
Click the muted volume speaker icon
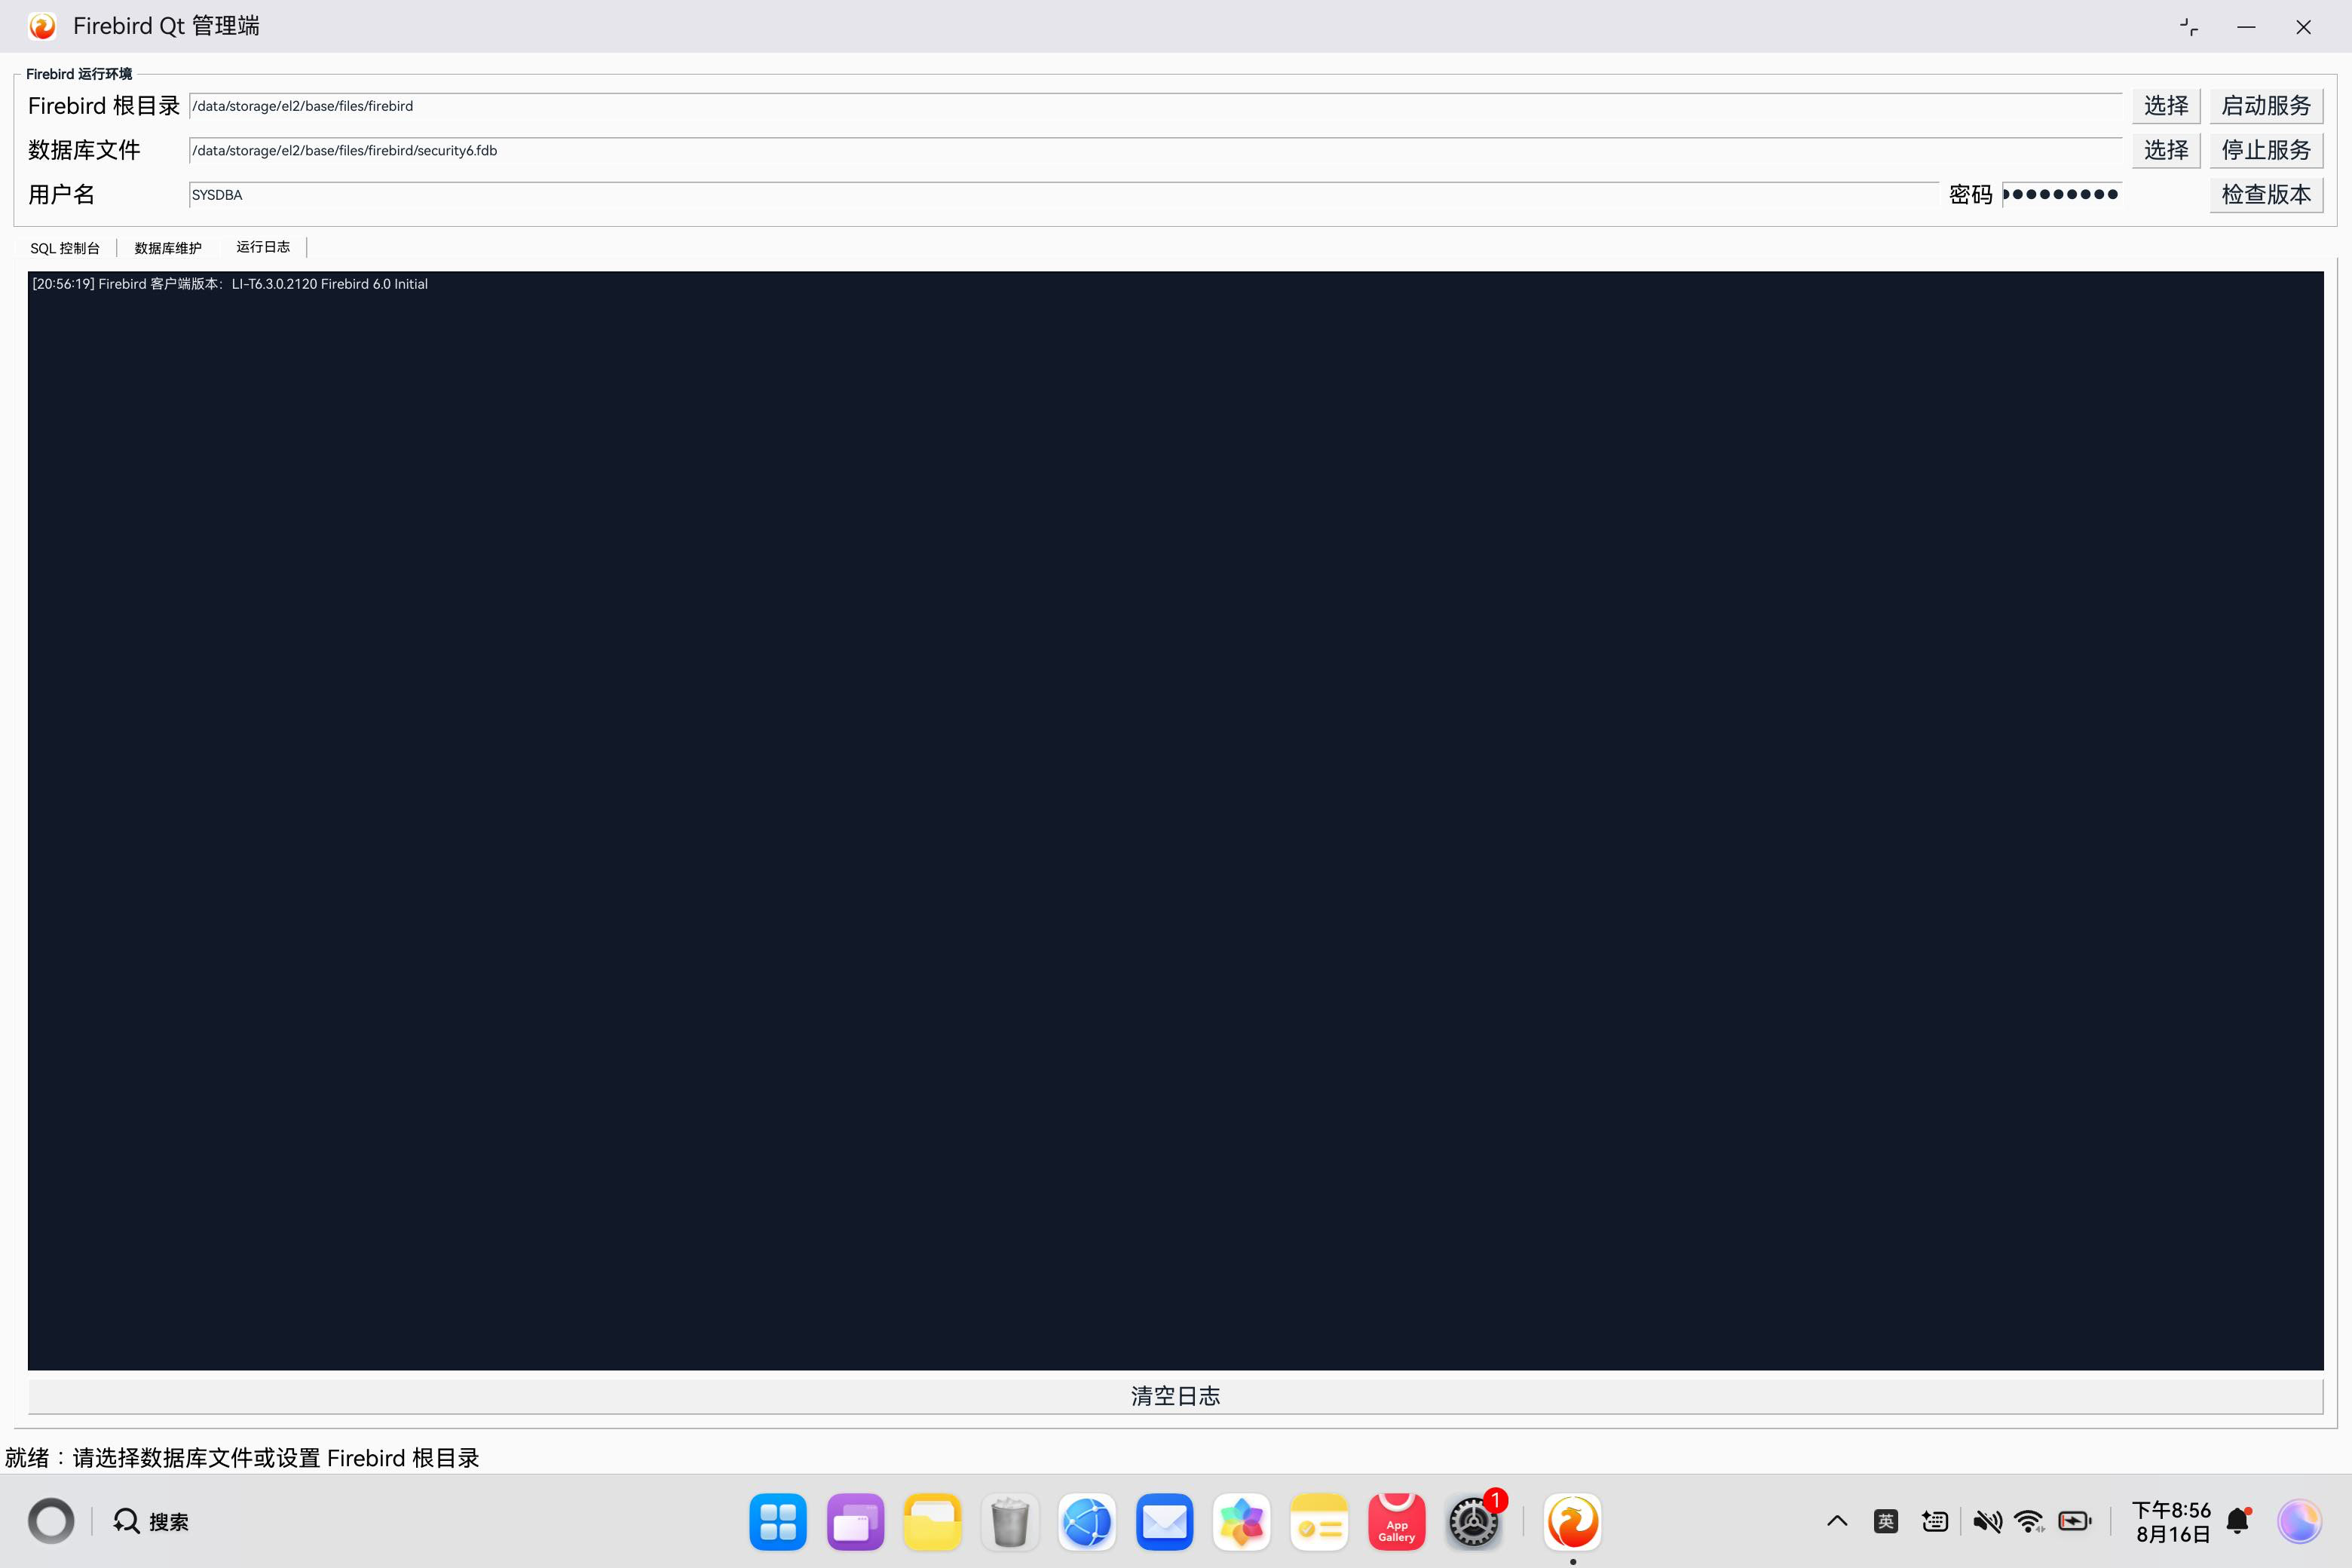(x=1987, y=1522)
